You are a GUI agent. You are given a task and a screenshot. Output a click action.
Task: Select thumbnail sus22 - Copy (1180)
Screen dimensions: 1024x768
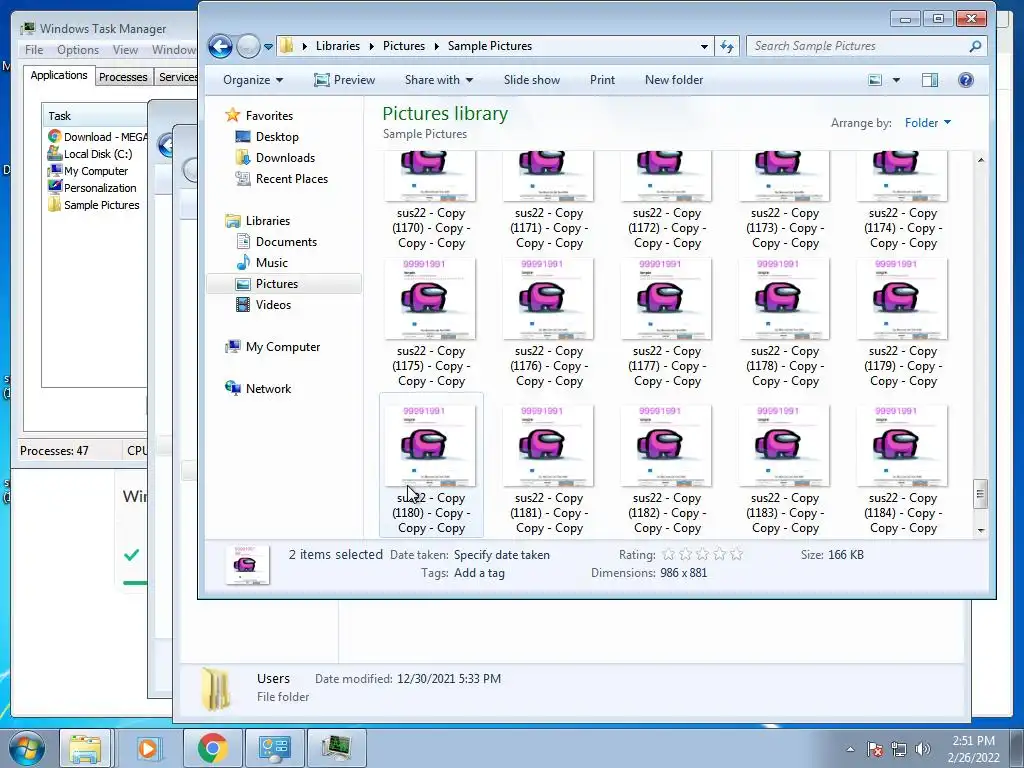click(x=430, y=445)
